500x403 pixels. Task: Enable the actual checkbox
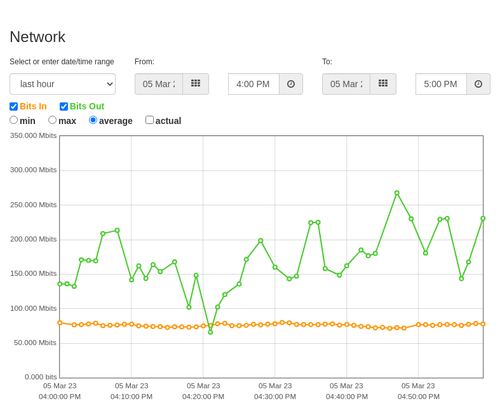pyautogui.click(x=150, y=120)
